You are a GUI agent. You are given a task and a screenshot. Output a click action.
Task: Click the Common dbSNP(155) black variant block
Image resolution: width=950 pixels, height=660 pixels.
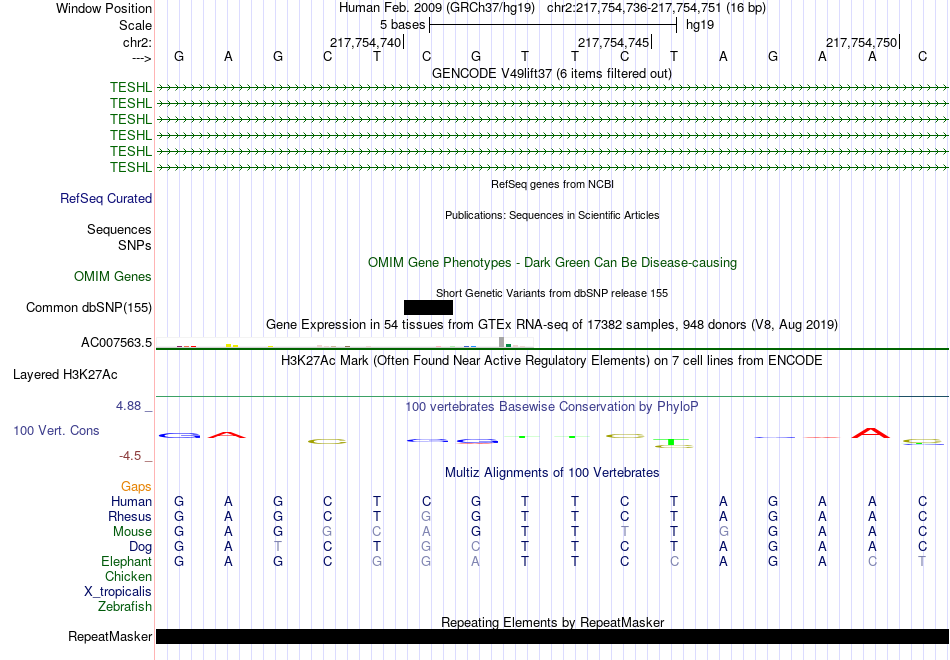[428, 307]
